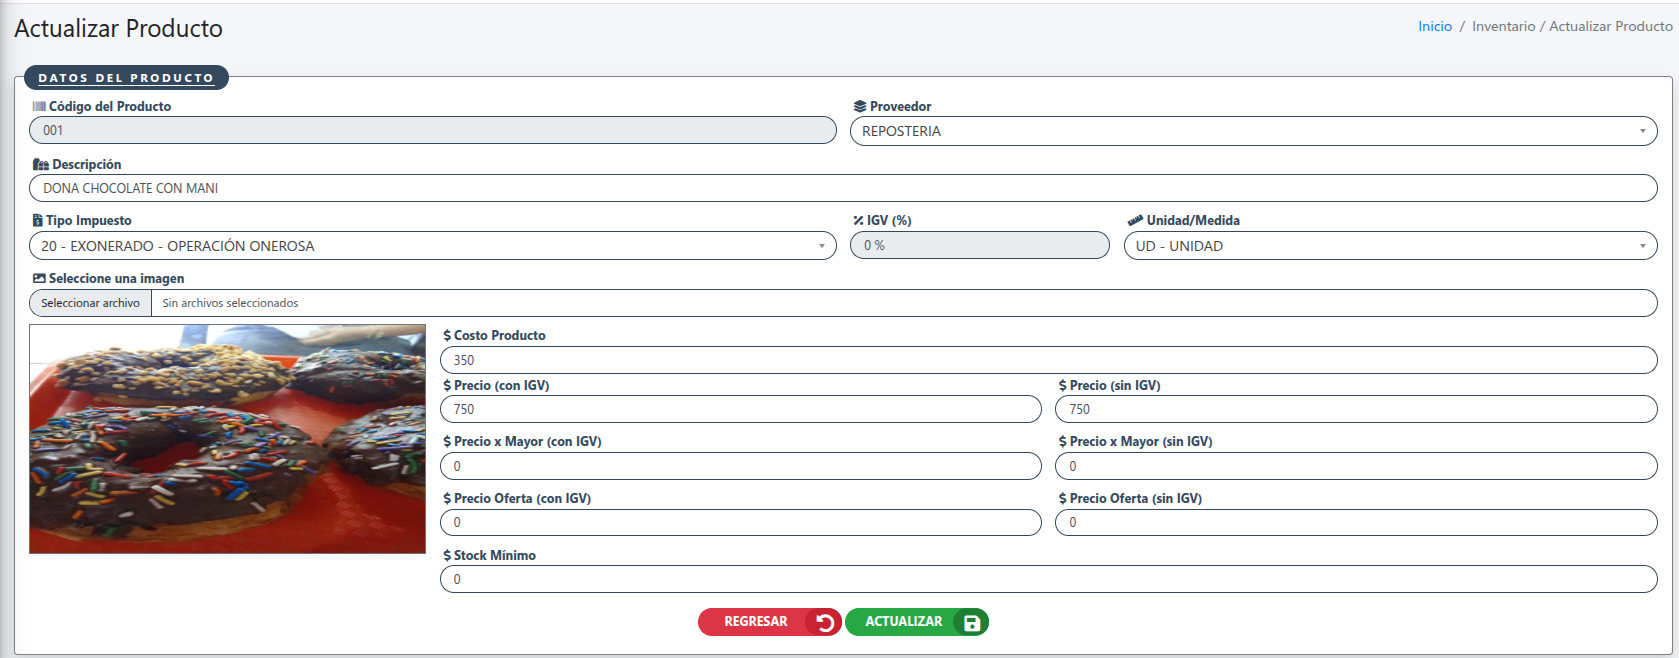
Task: Click the percent icon next to IGV (%)
Action: (858, 220)
